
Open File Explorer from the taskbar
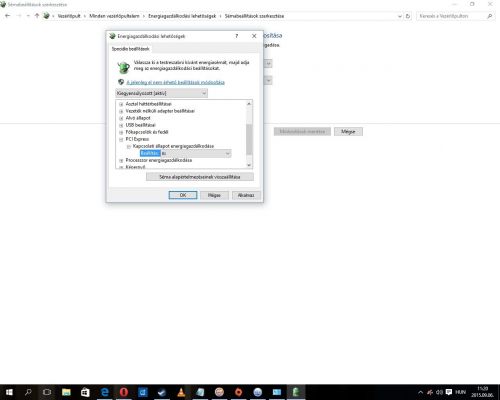tap(66, 392)
